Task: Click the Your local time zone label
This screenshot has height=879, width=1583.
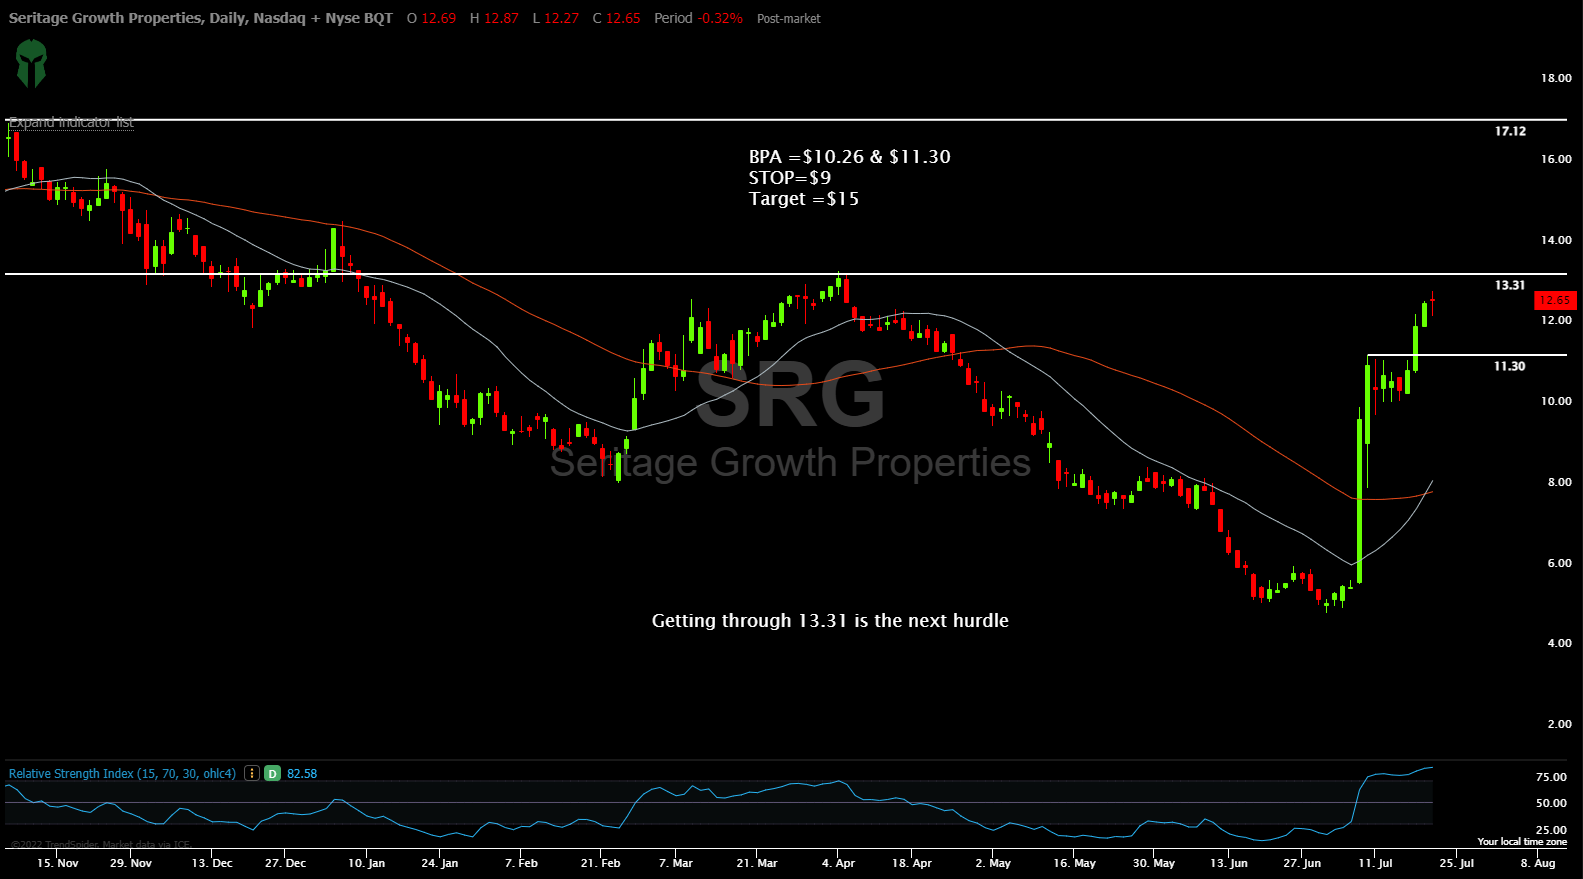Action: tap(1522, 842)
